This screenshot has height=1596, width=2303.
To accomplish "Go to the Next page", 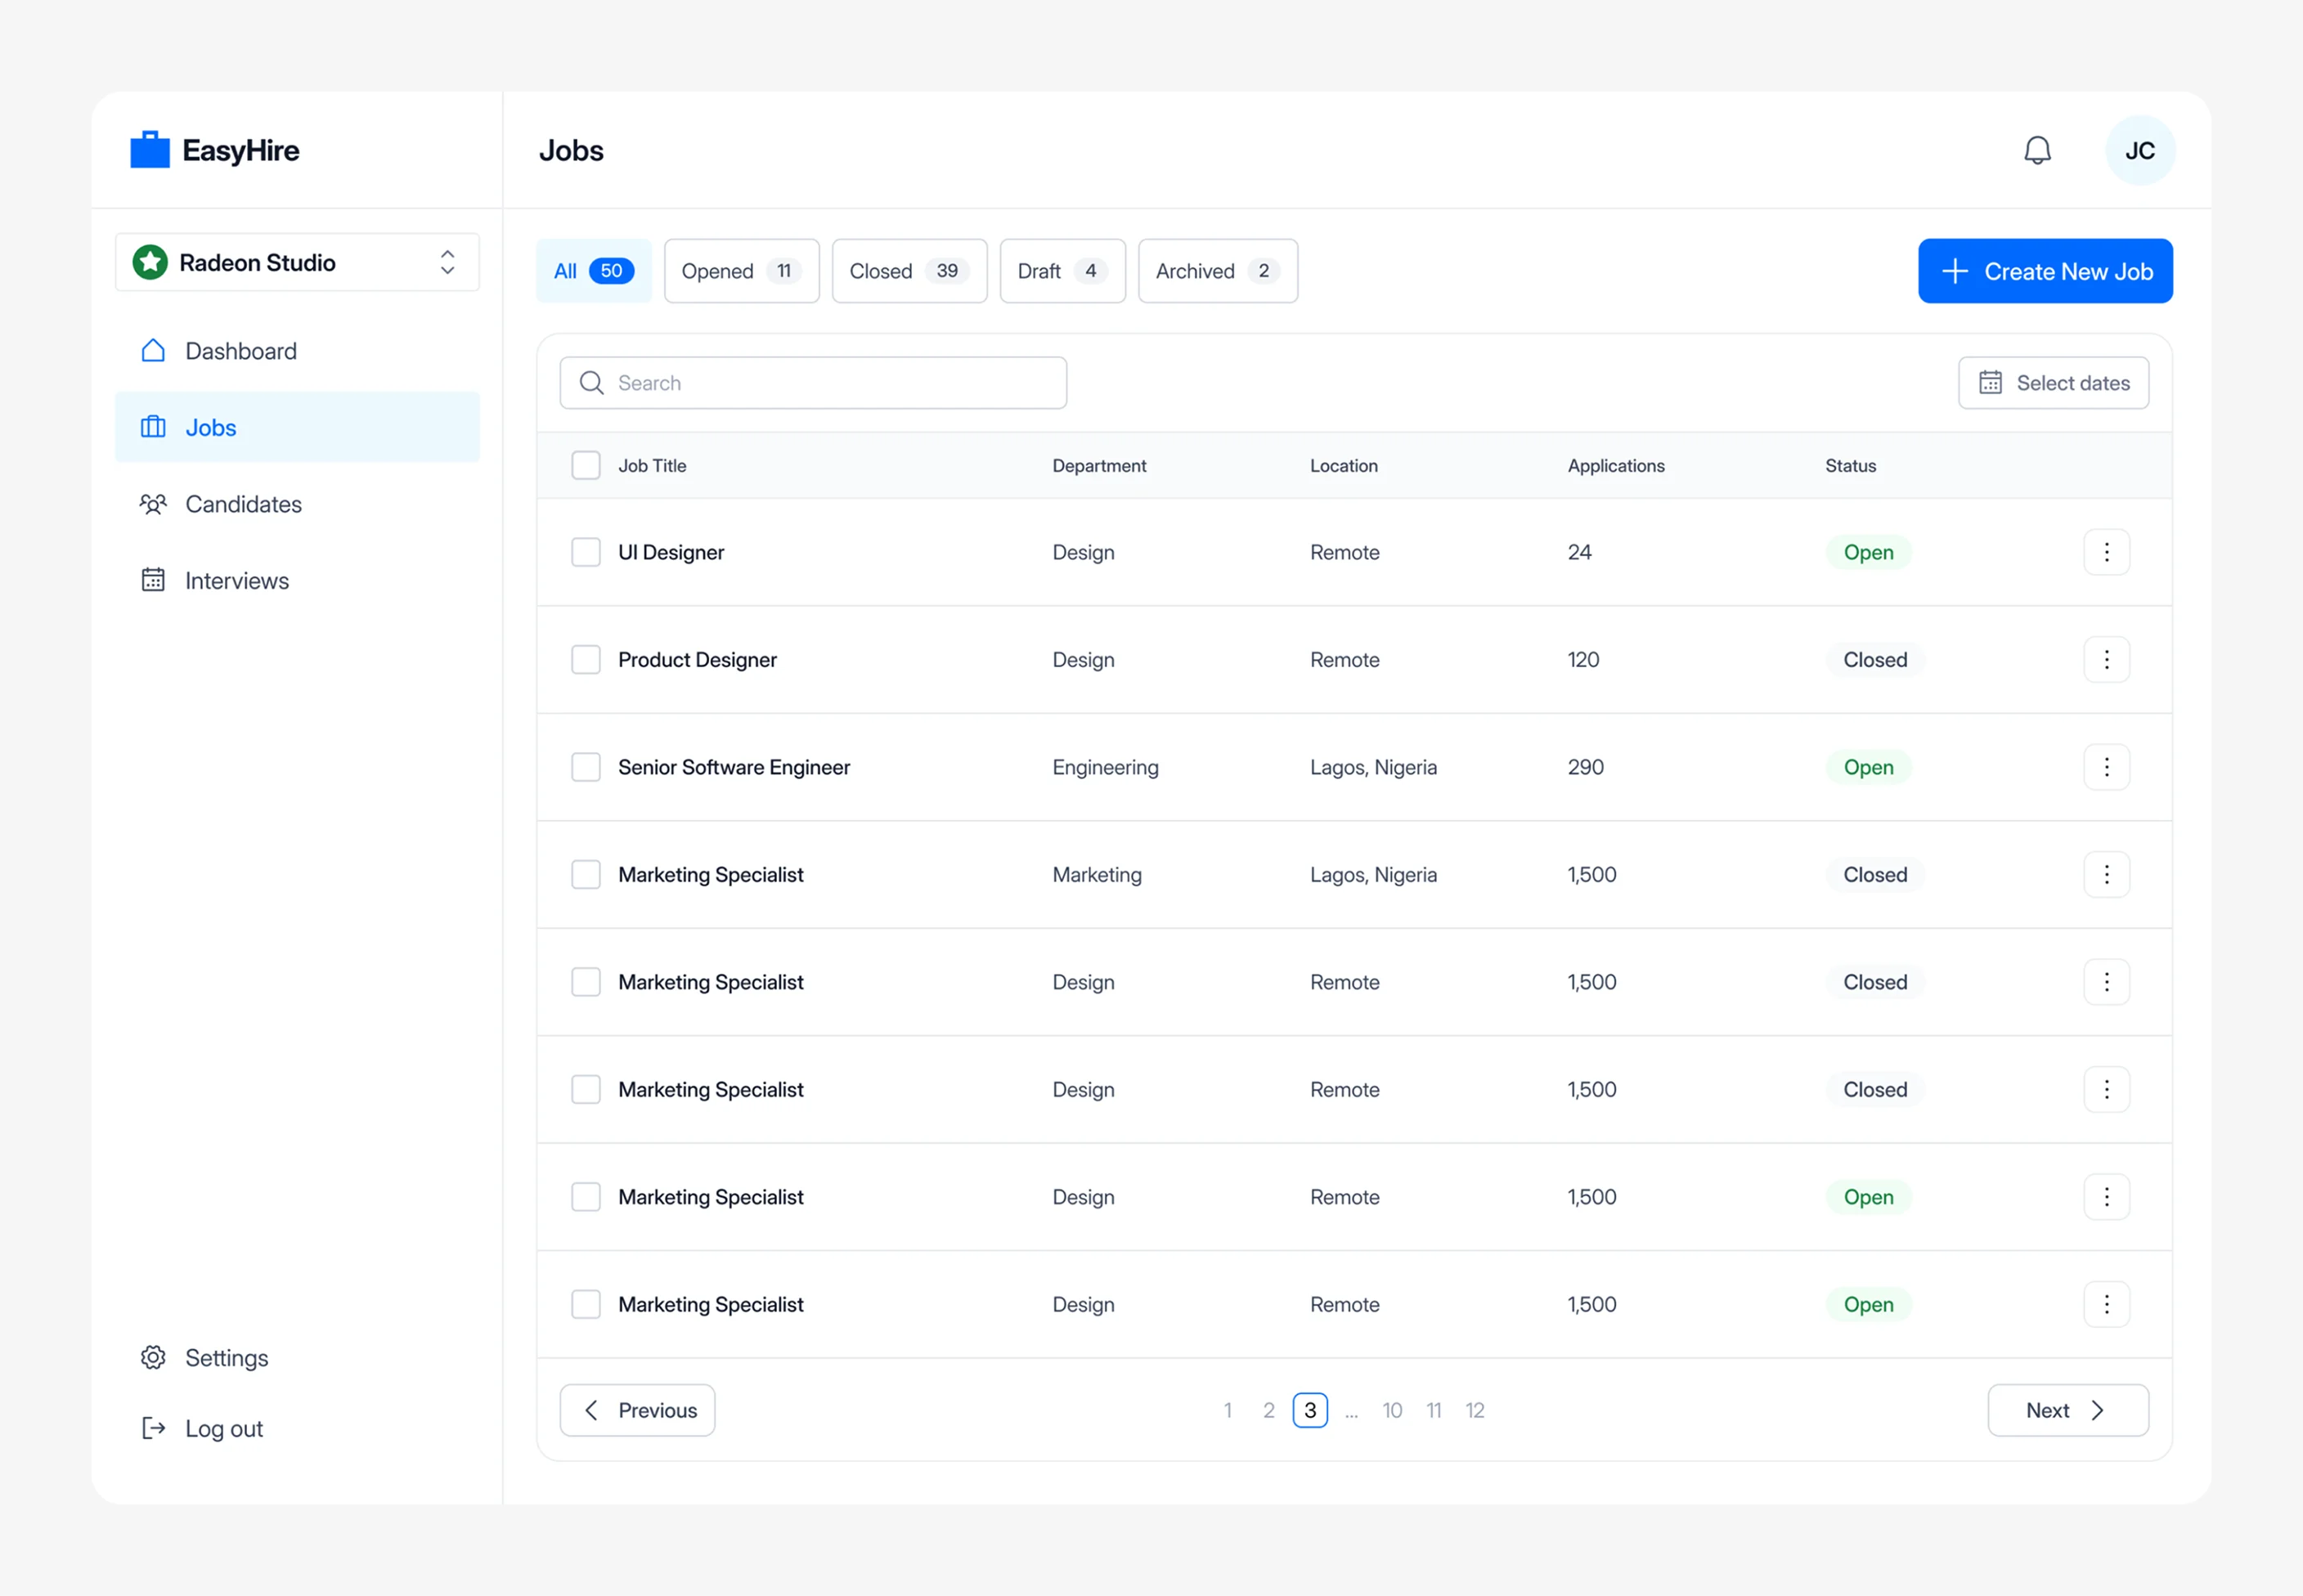I will pyautogui.click(x=2067, y=1410).
